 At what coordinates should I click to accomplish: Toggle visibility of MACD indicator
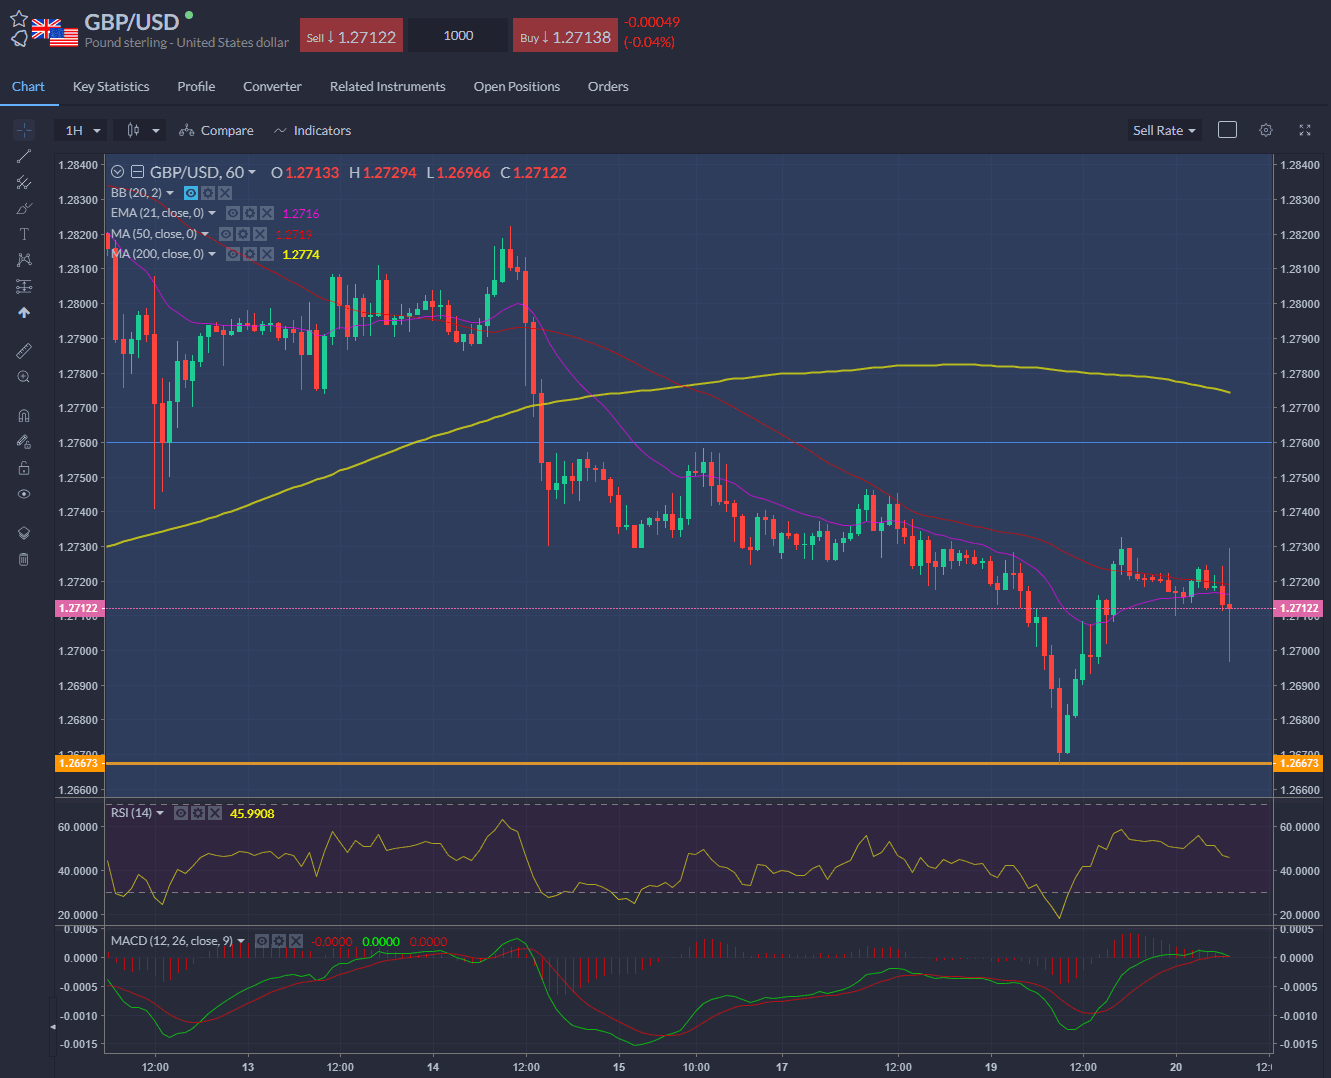(262, 941)
